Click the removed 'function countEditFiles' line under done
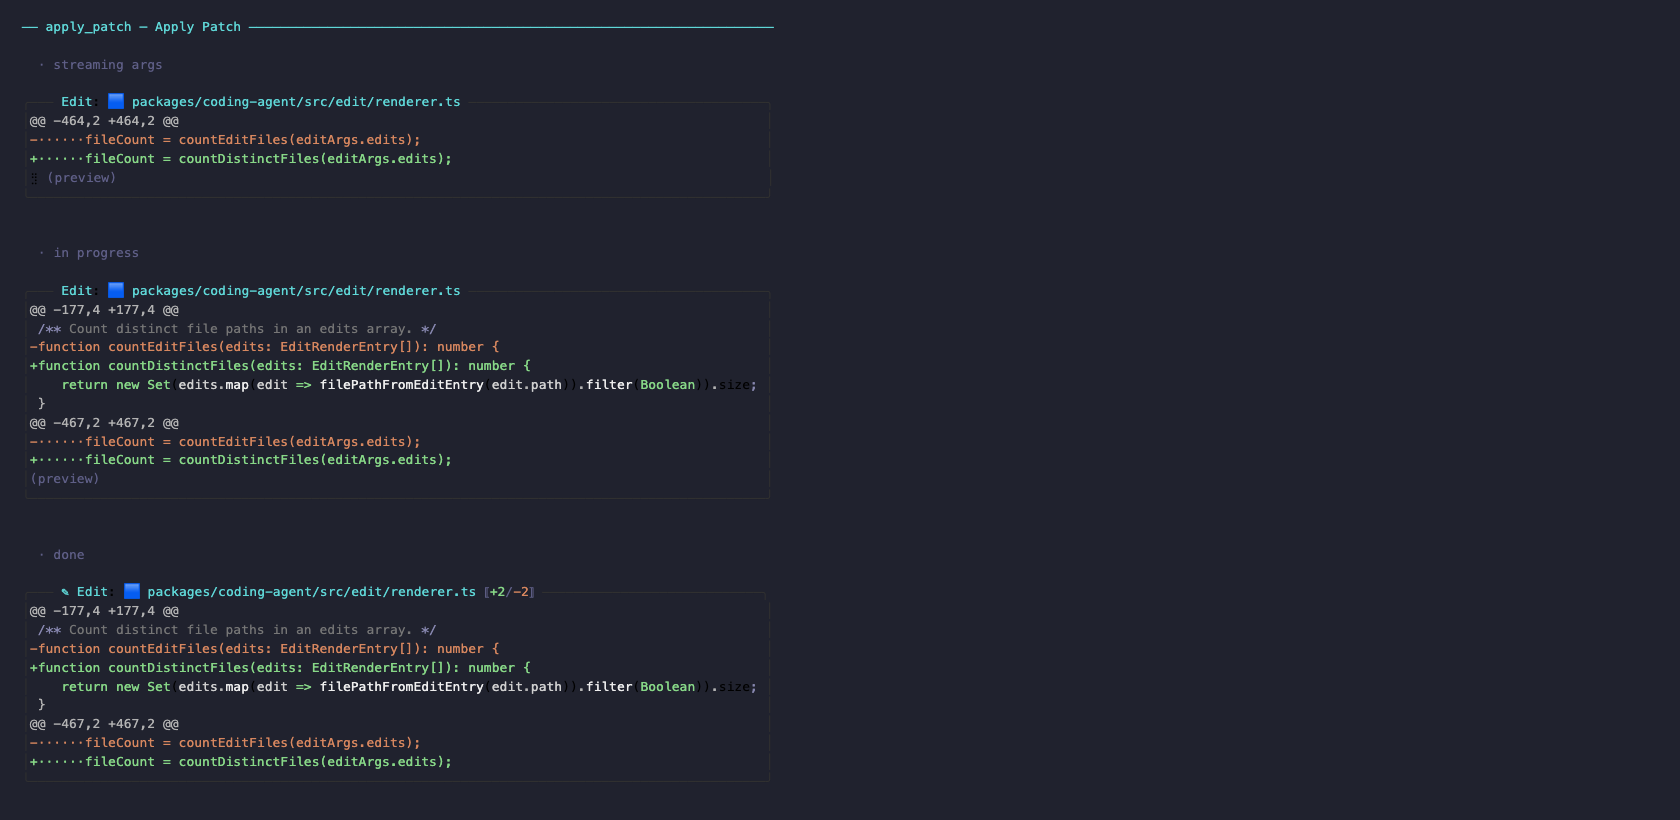 coord(264,649)
